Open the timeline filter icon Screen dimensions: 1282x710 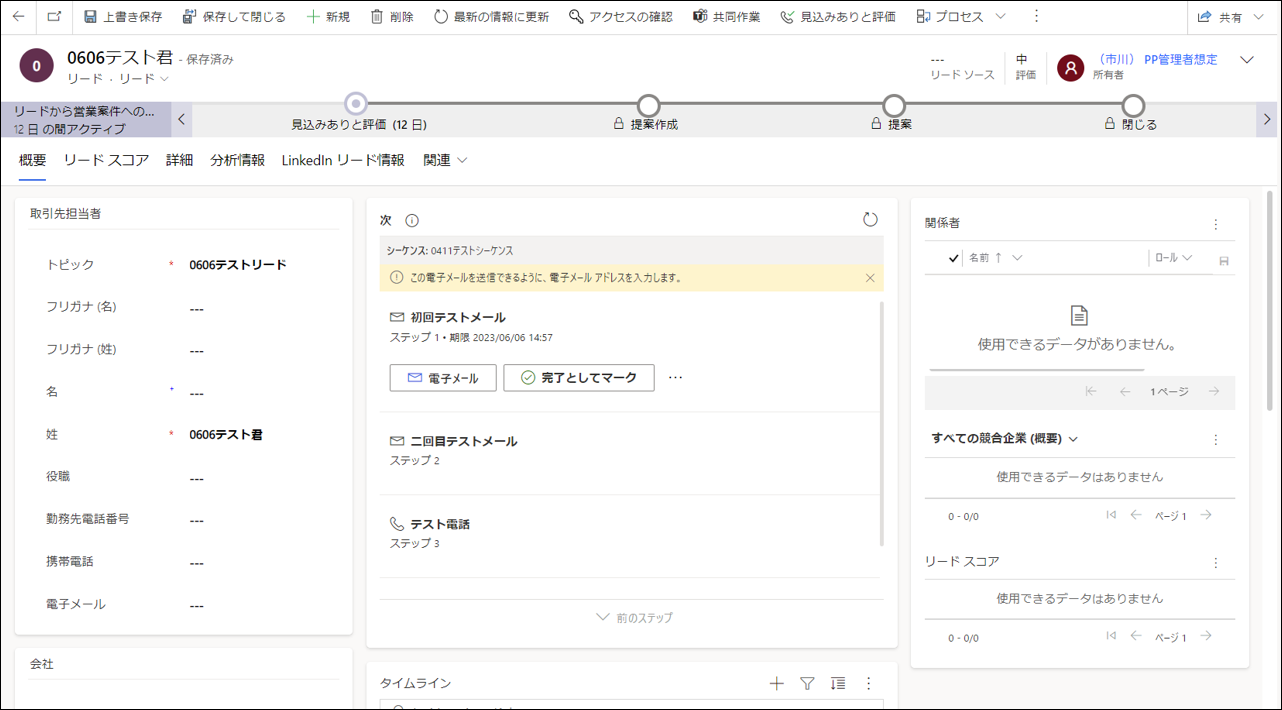pyautogui.click(x=807, y=683)
